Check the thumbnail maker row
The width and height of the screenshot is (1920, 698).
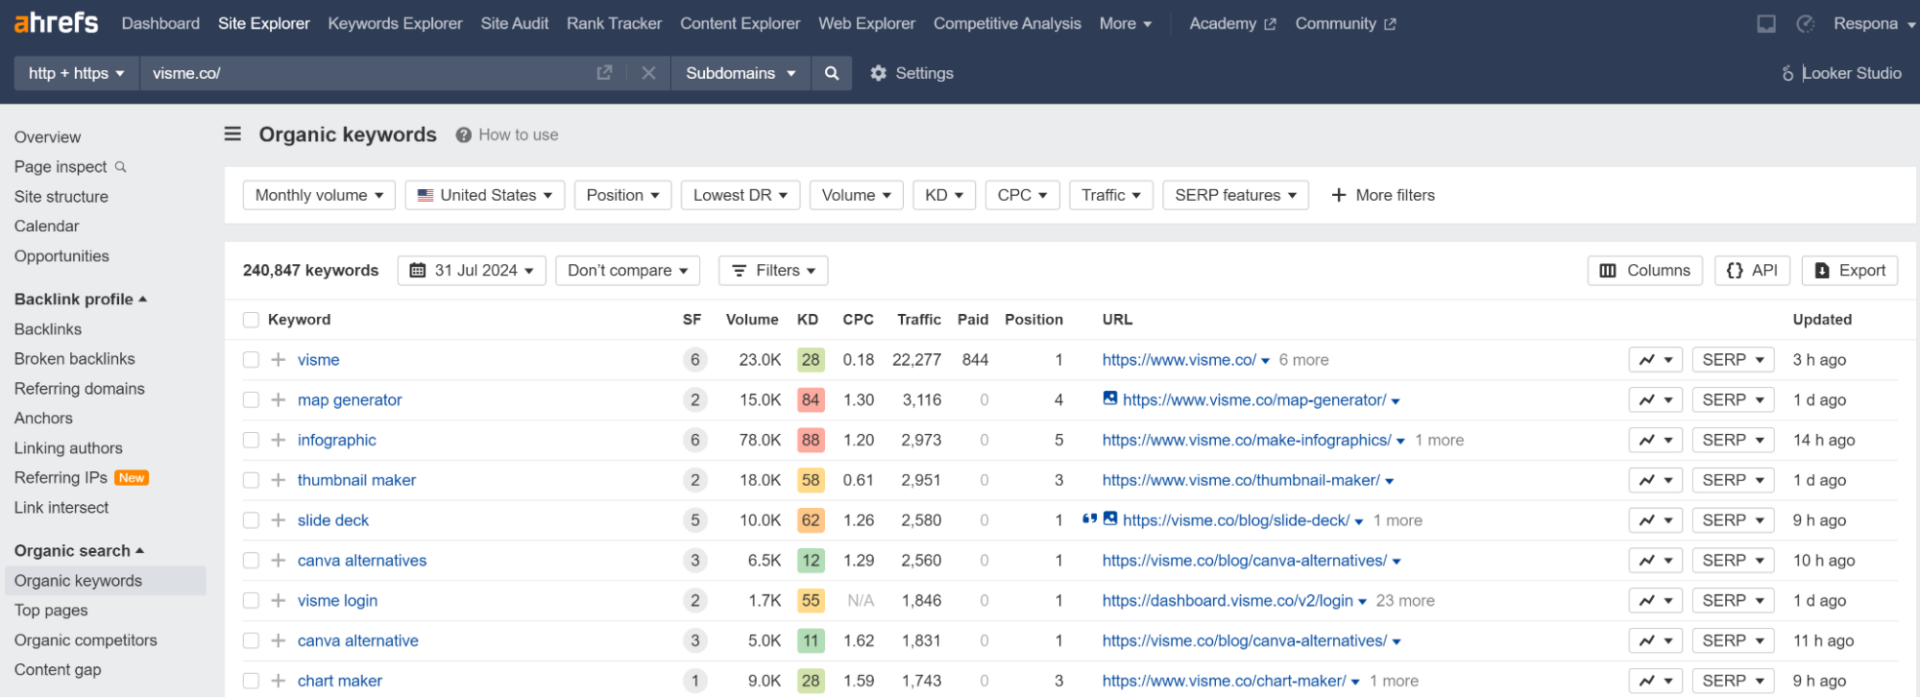click(251, 480)
